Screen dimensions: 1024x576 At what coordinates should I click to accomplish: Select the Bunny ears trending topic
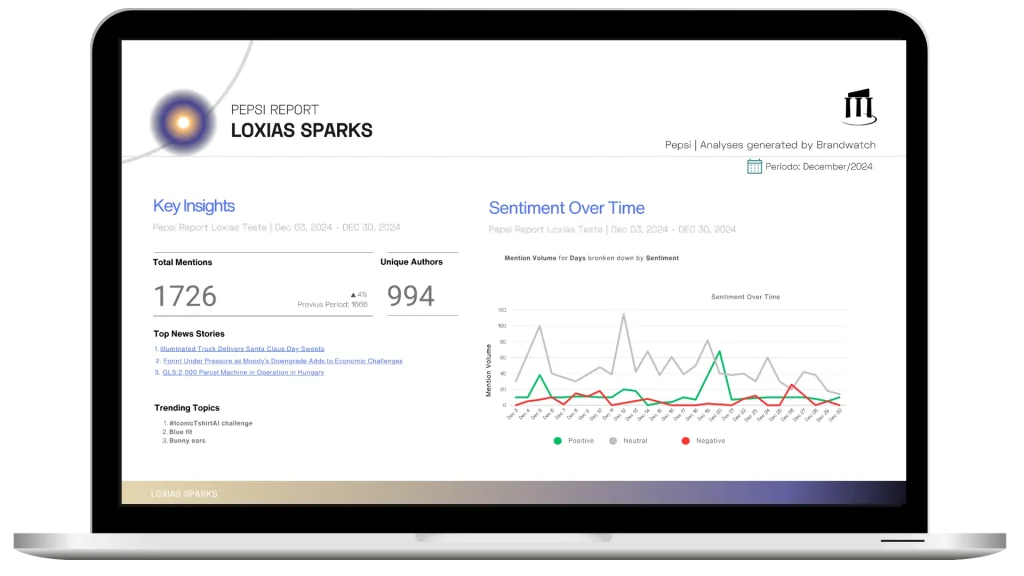[187, 441]
